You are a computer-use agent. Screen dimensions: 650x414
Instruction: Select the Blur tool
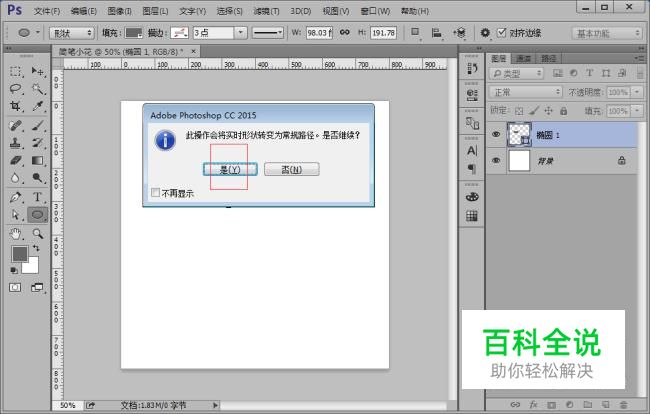(x=15, y=178)
